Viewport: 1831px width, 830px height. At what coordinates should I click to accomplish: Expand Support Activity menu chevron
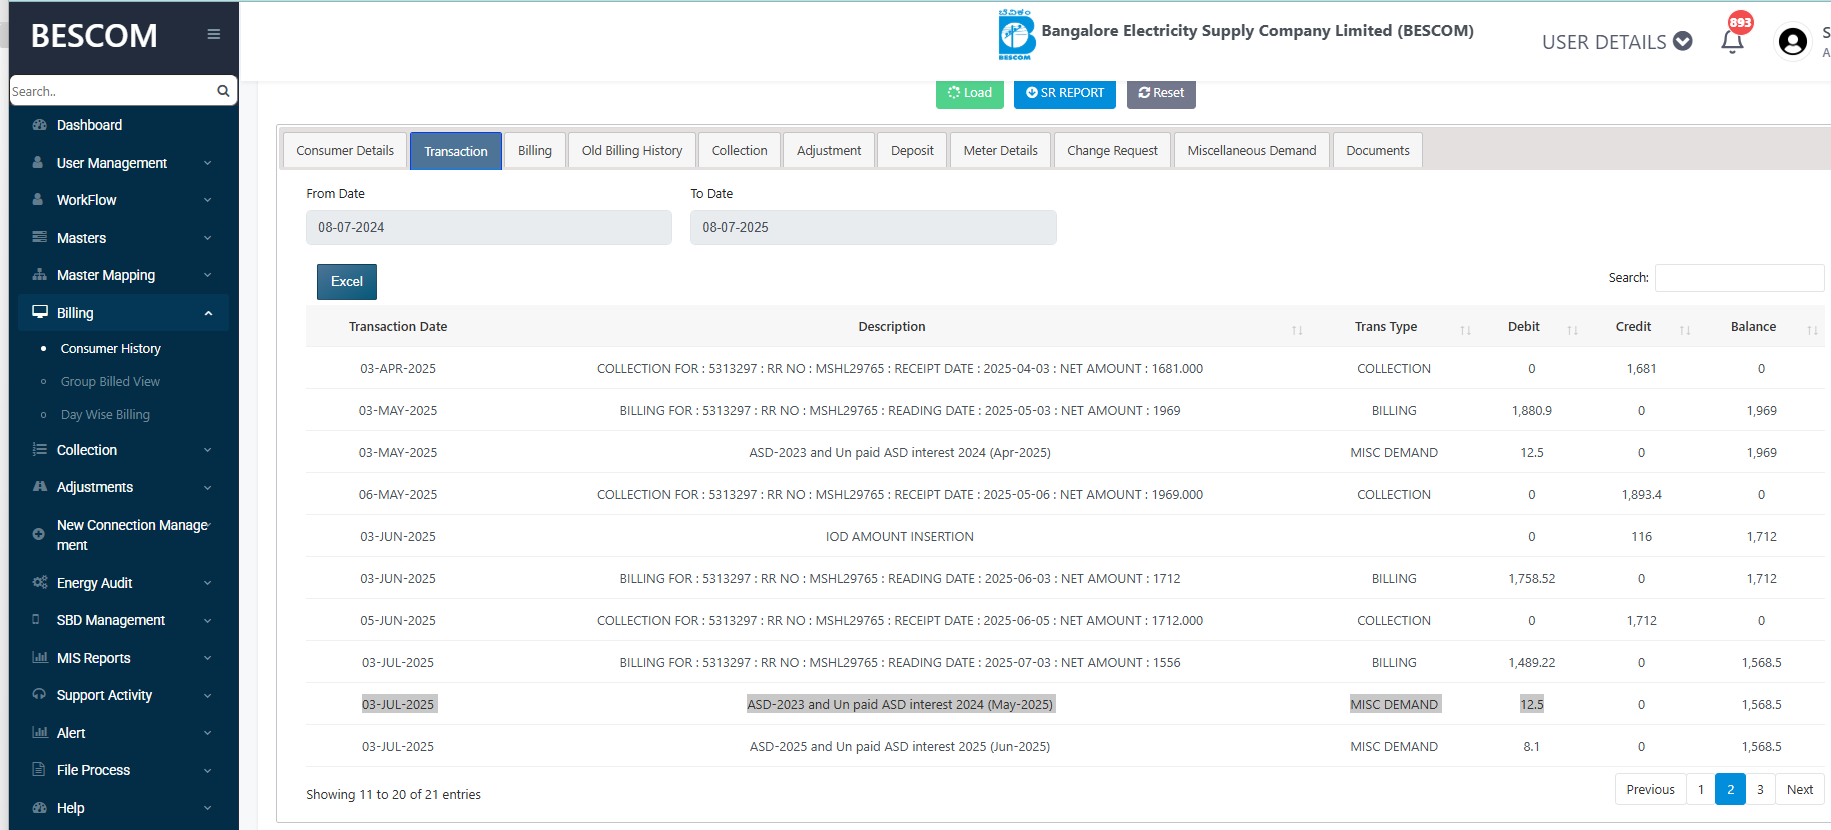[x=208, y=695]
